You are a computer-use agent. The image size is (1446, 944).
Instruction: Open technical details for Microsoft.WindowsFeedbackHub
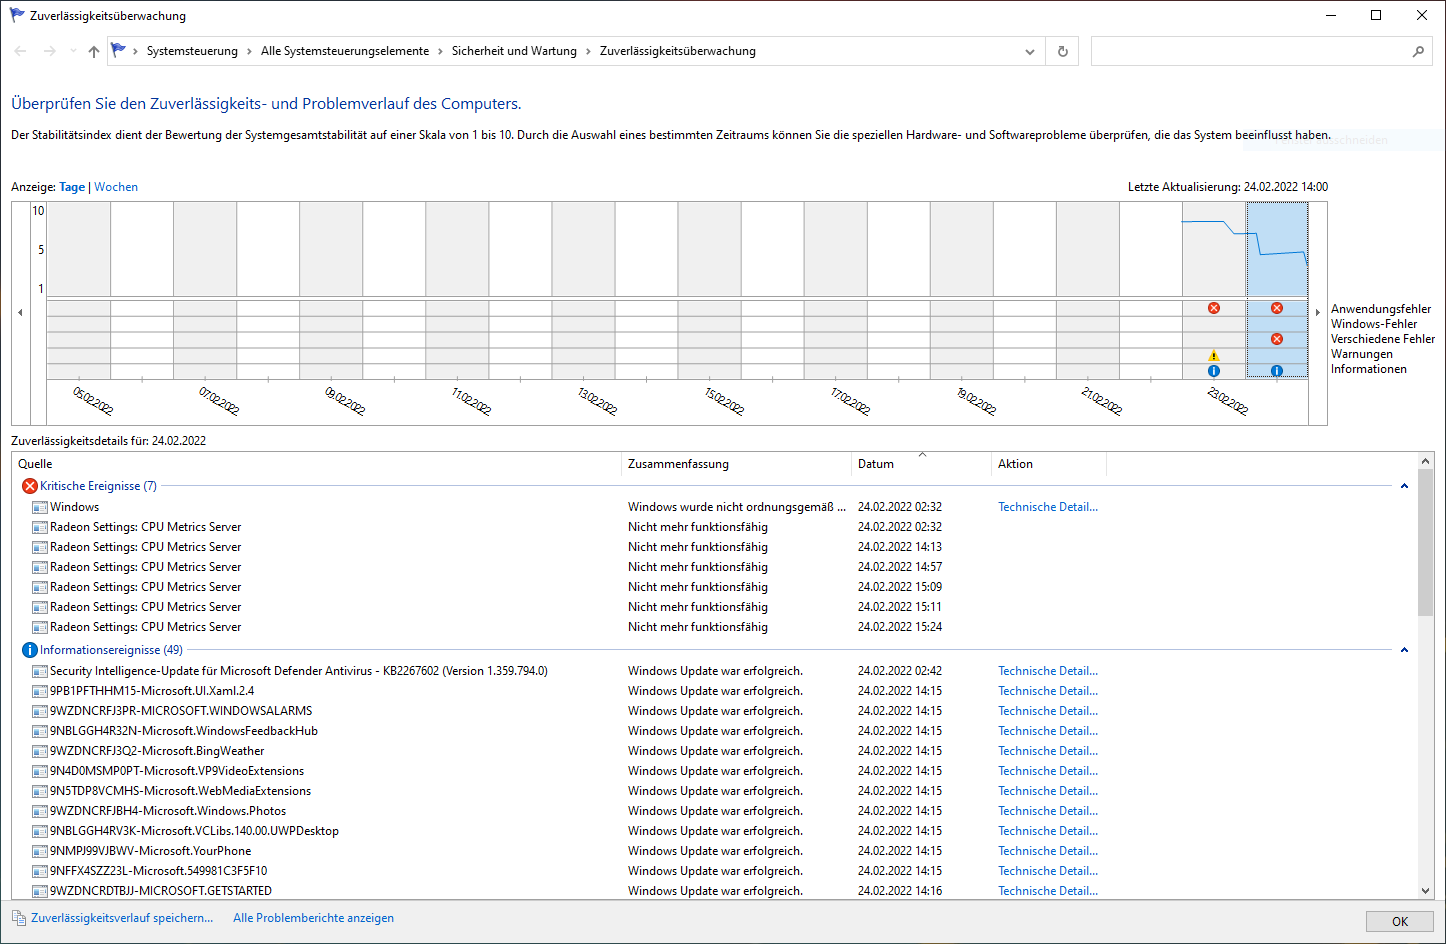[x=1048, y=731]
